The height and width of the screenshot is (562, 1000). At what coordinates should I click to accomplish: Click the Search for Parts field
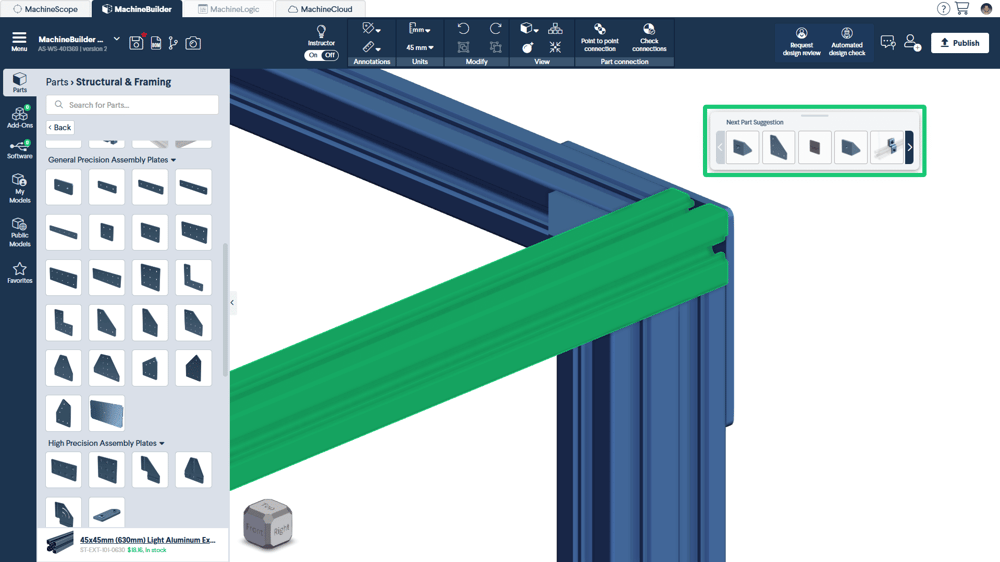pos(132,105)
